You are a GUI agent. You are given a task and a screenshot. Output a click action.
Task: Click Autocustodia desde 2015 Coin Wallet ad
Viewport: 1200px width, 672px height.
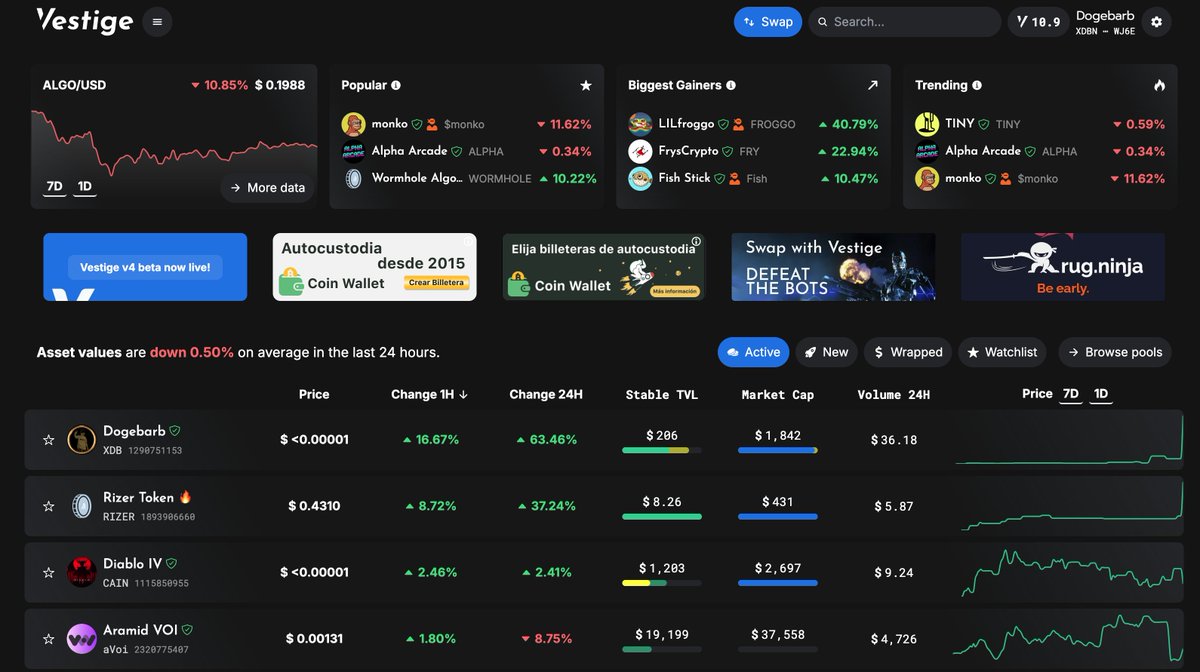tap(374, 267)
